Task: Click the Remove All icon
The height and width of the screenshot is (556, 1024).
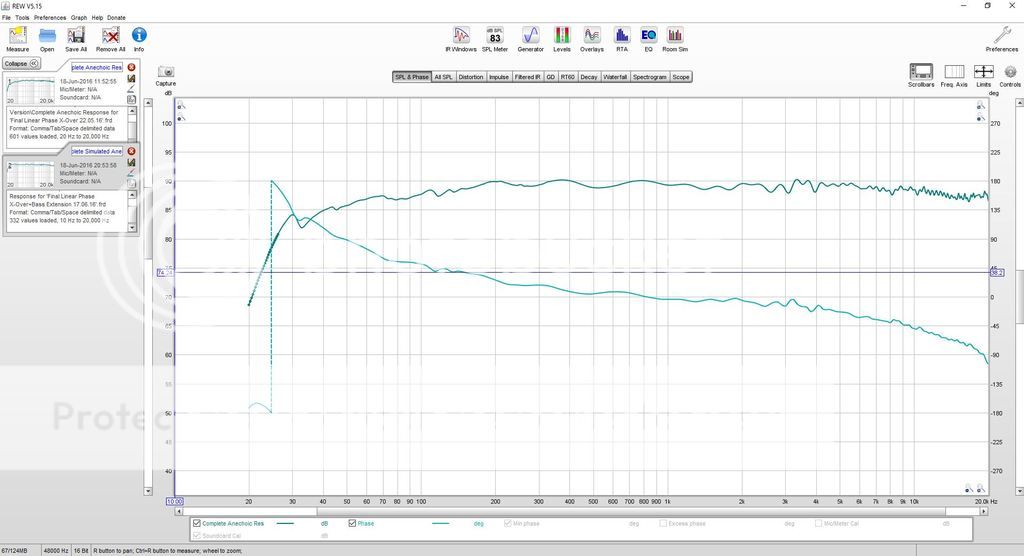Action: (109, 38)
